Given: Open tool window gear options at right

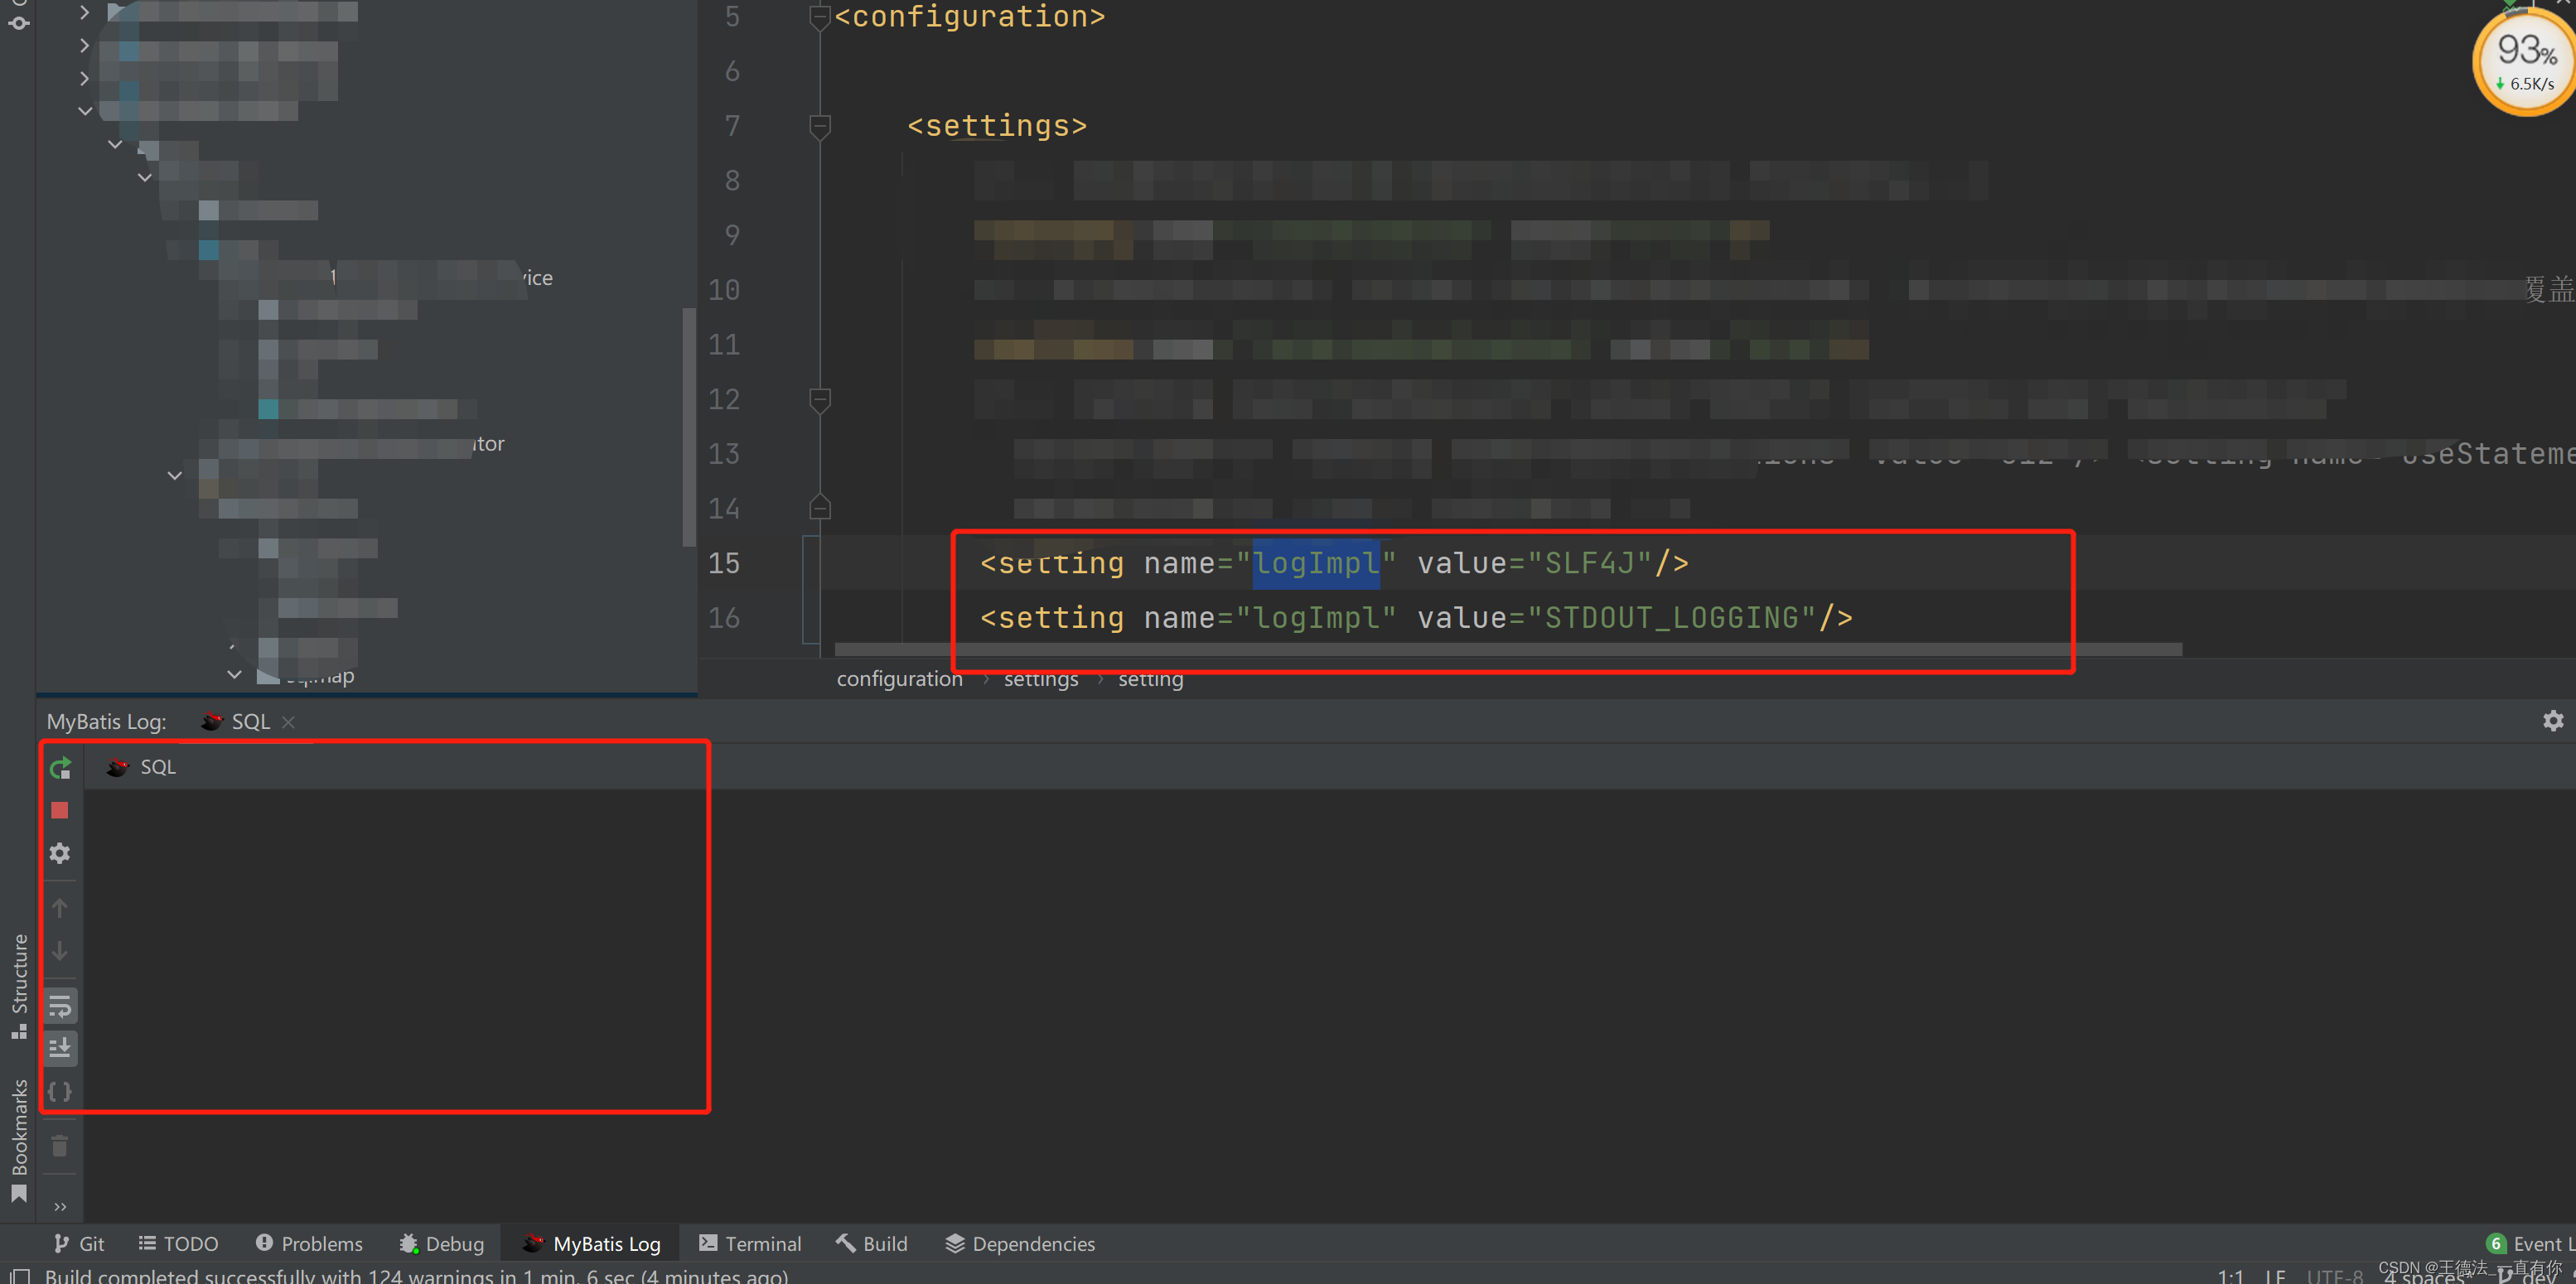Looking at the screenshot, I should (x=2552, y=721).
